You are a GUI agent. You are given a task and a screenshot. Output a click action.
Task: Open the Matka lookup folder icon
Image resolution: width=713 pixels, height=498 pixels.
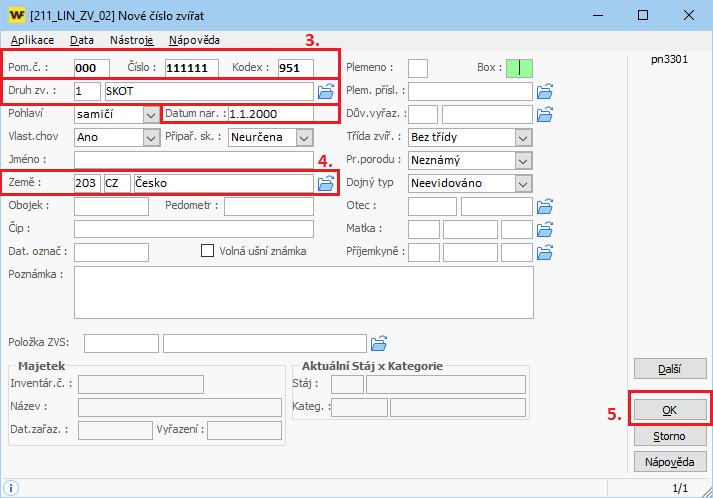tap(544, 229)
